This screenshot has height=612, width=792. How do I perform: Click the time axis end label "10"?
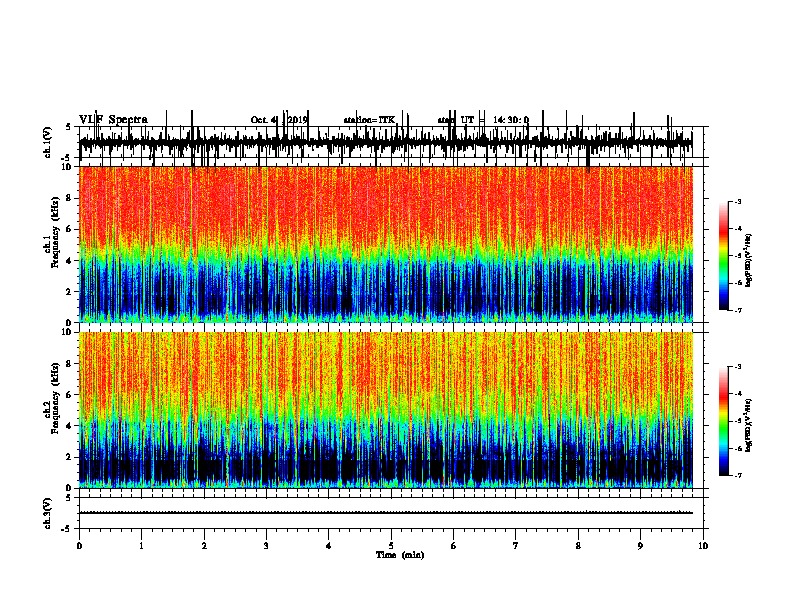point(703,546)
